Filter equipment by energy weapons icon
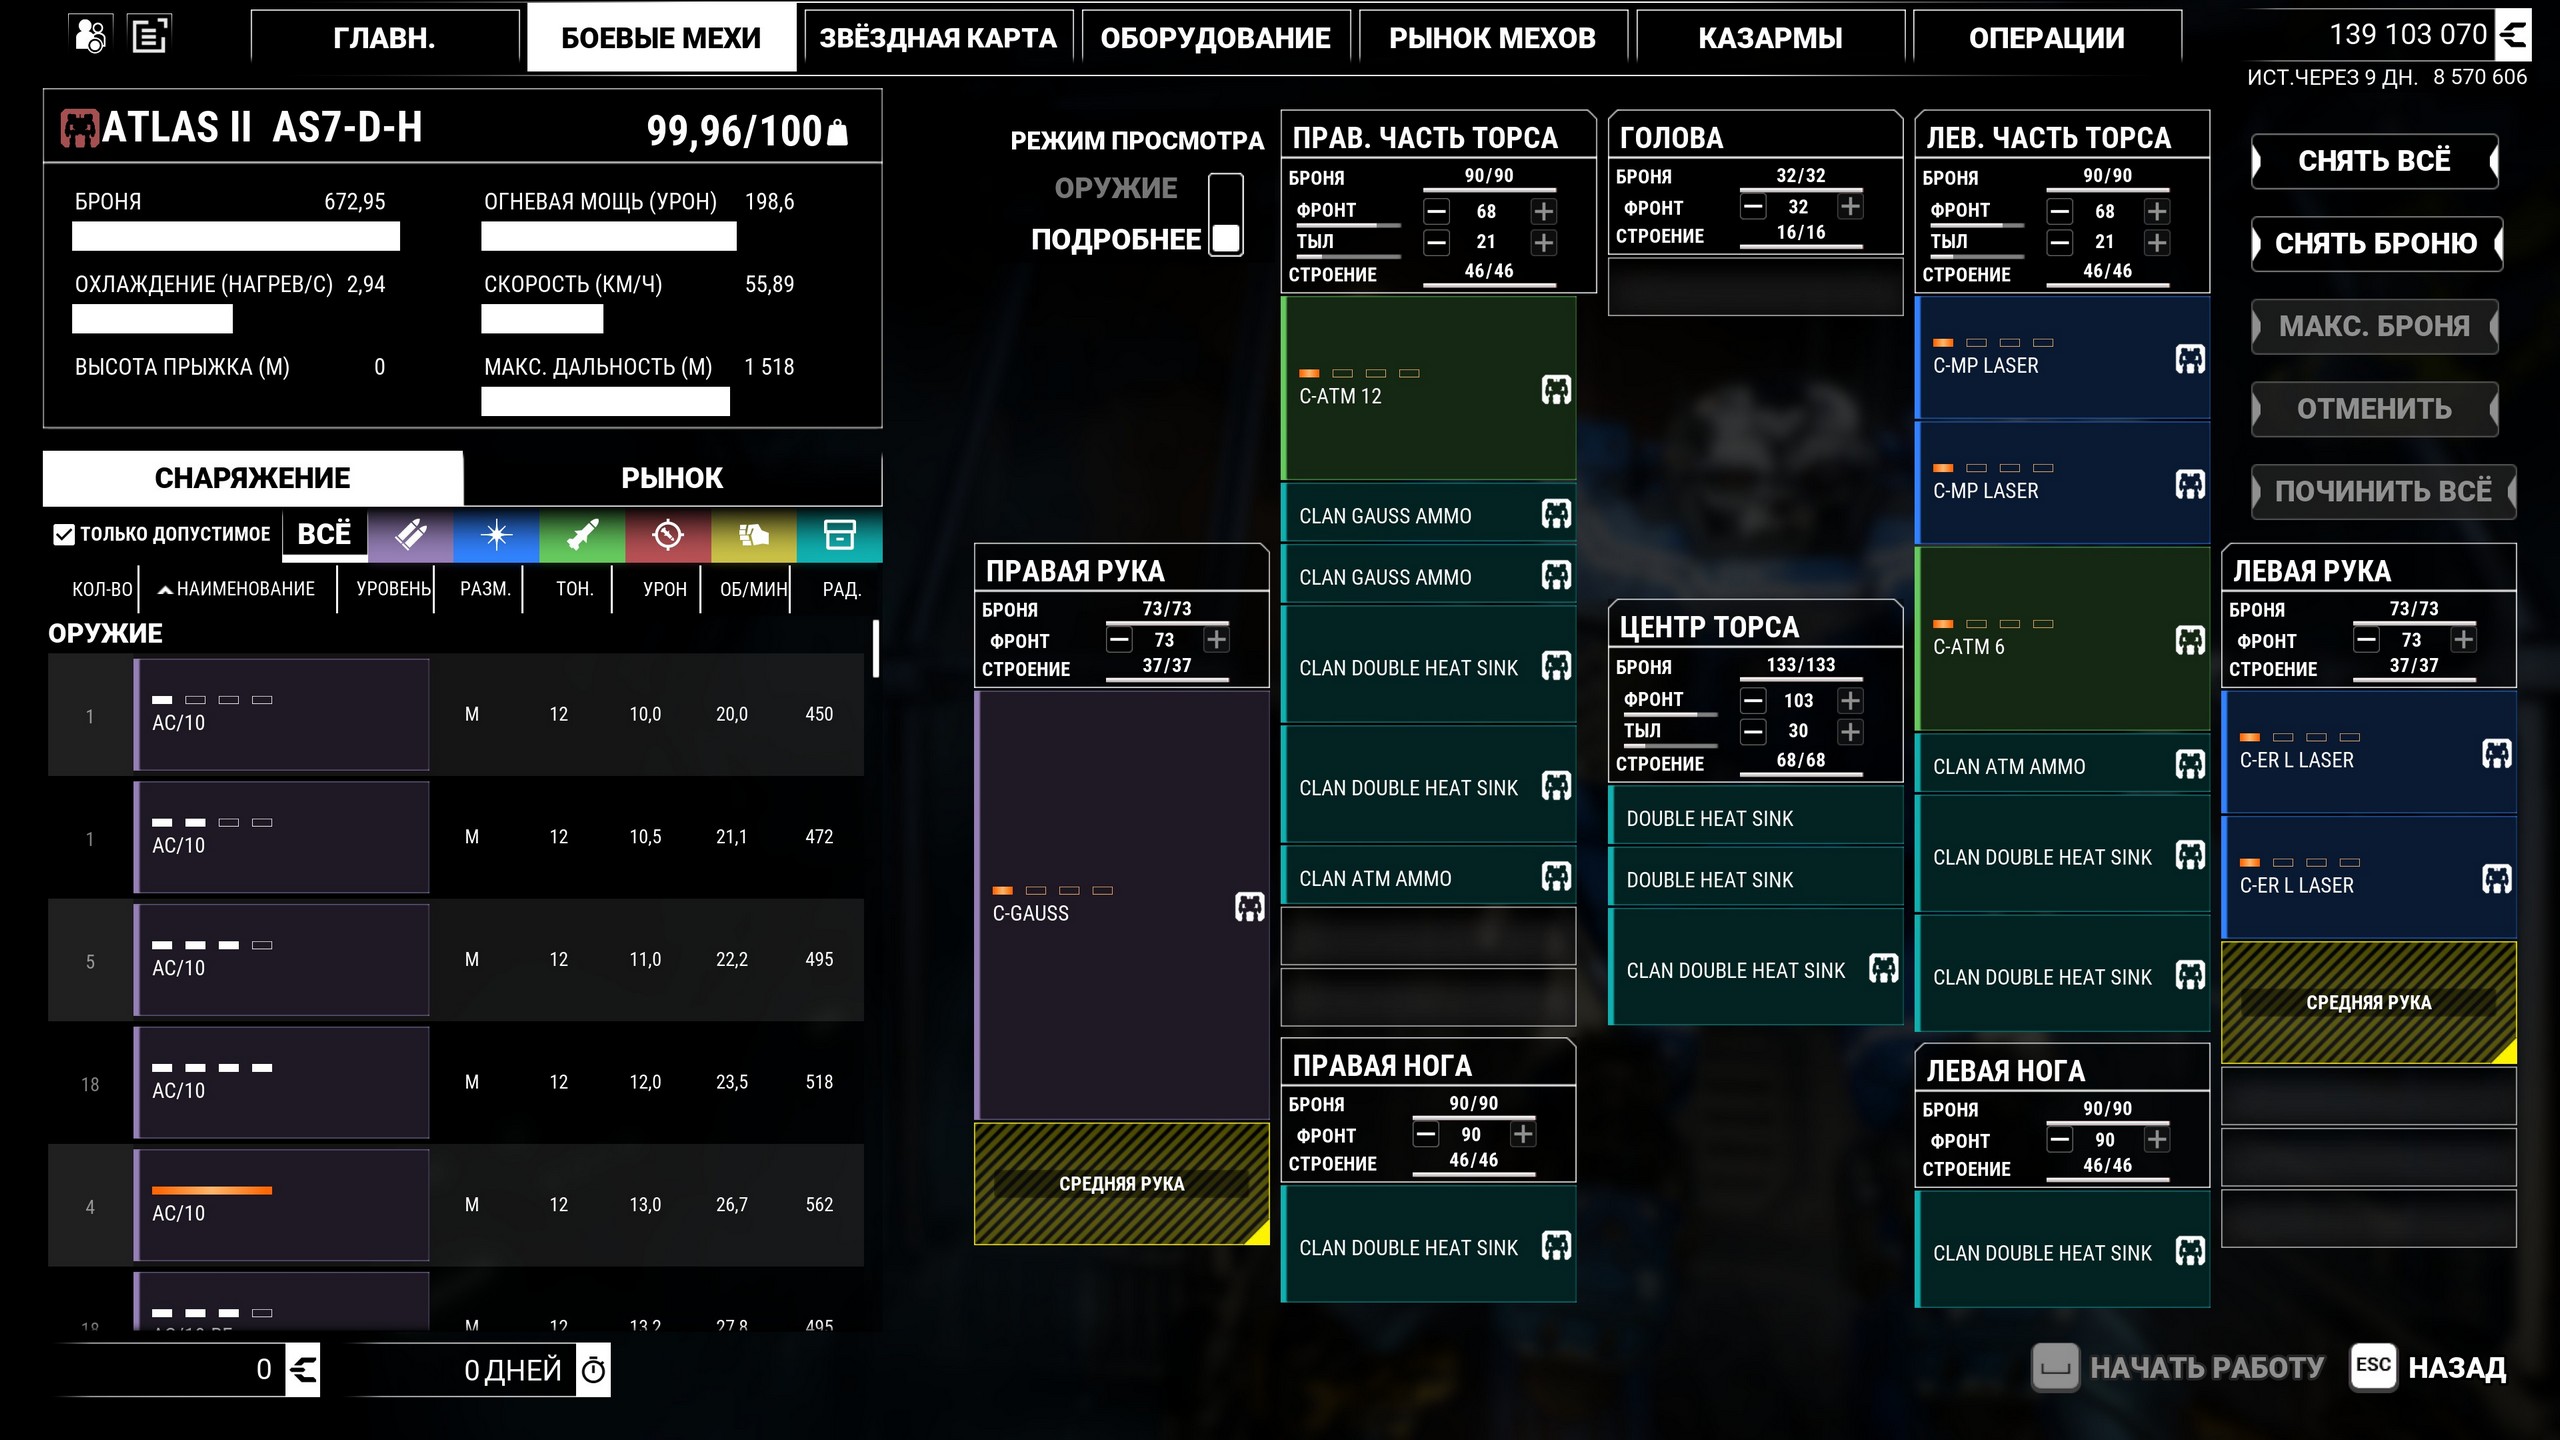 (496, 535)
